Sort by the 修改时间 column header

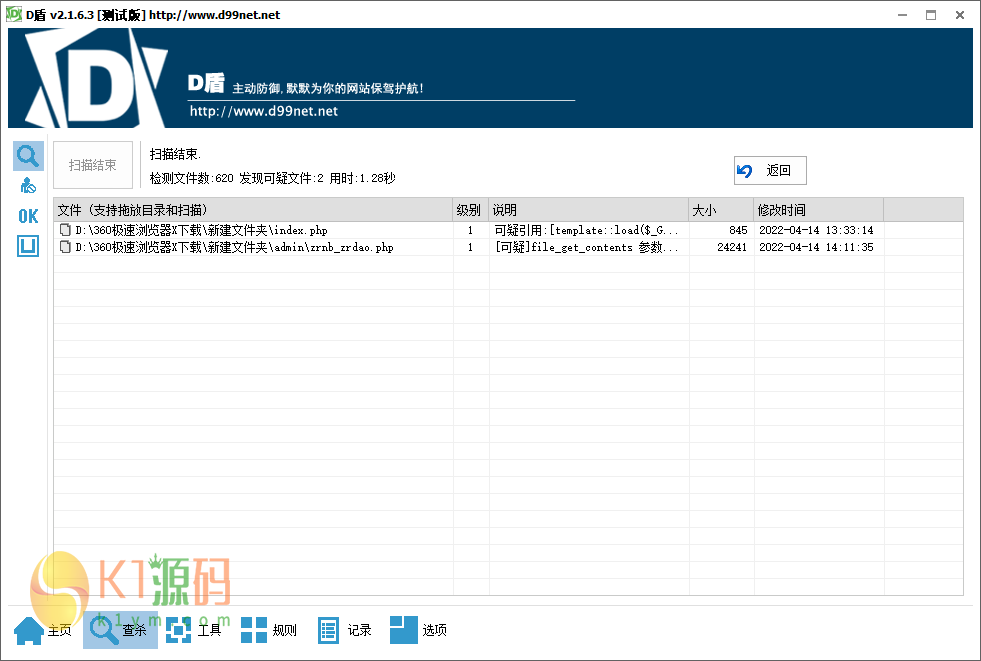click(x=818, y=210)
